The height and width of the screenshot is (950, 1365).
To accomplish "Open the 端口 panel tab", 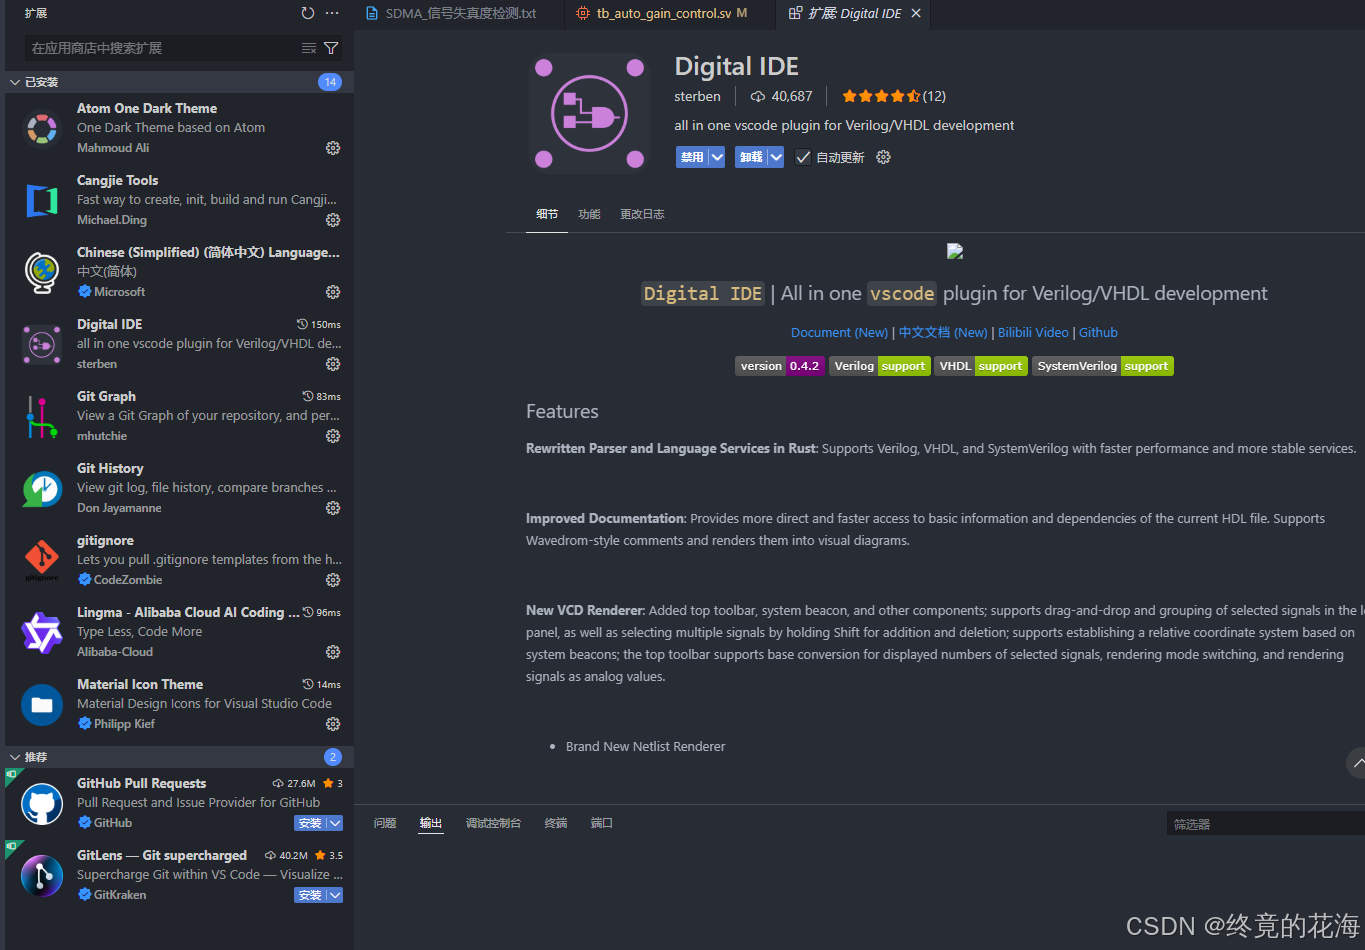I will [602, 823].
